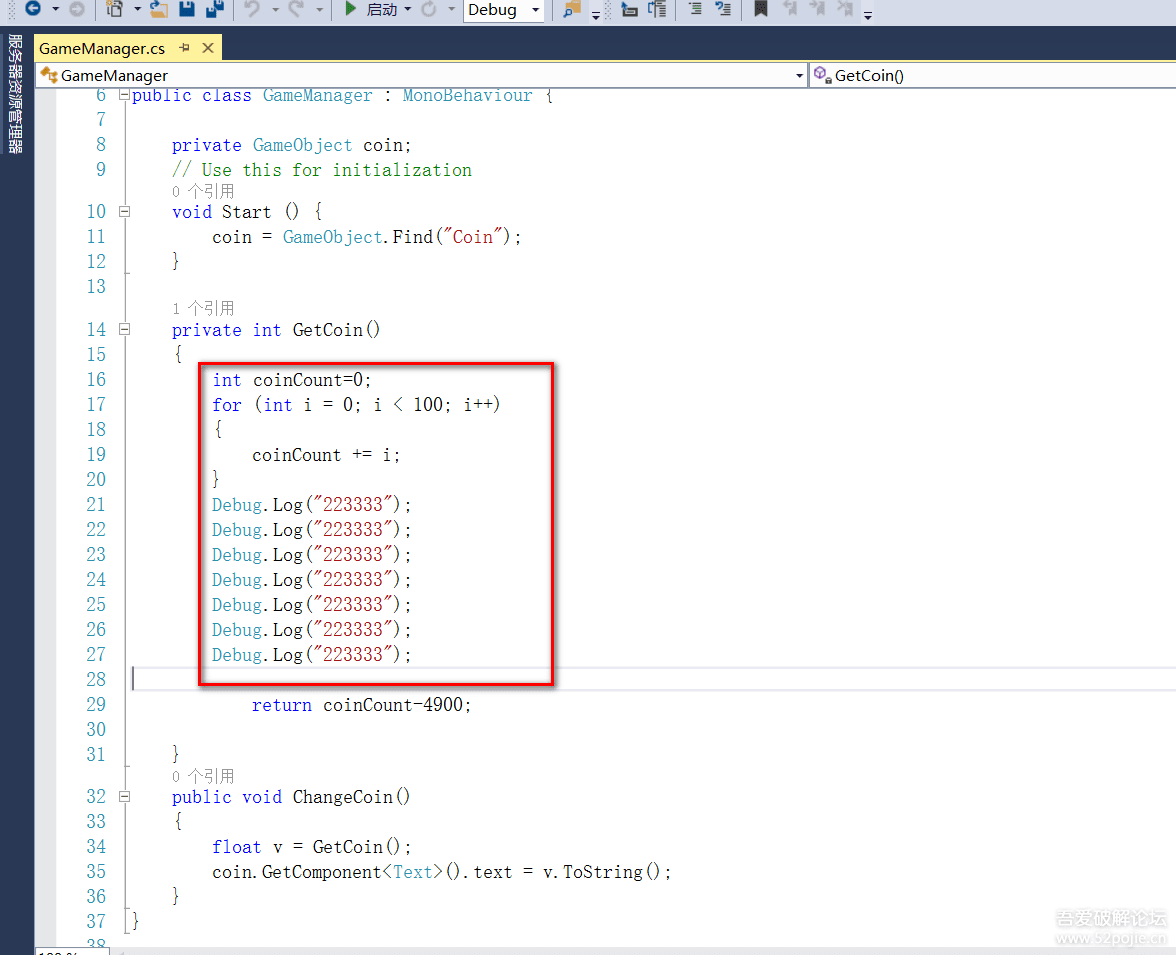Save the current file with Save icon
The height and width of the screenshot is (955, 1176).
click(187, 9)
